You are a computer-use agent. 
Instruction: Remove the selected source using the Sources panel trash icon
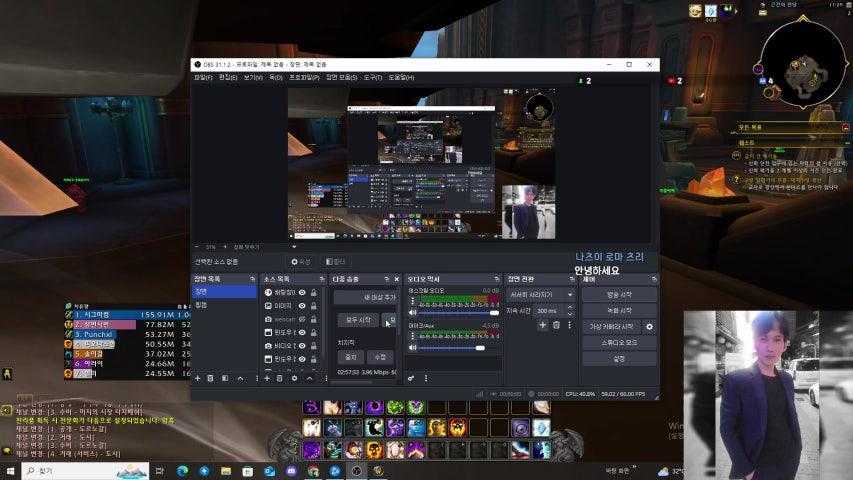click(x=280, y=378)
